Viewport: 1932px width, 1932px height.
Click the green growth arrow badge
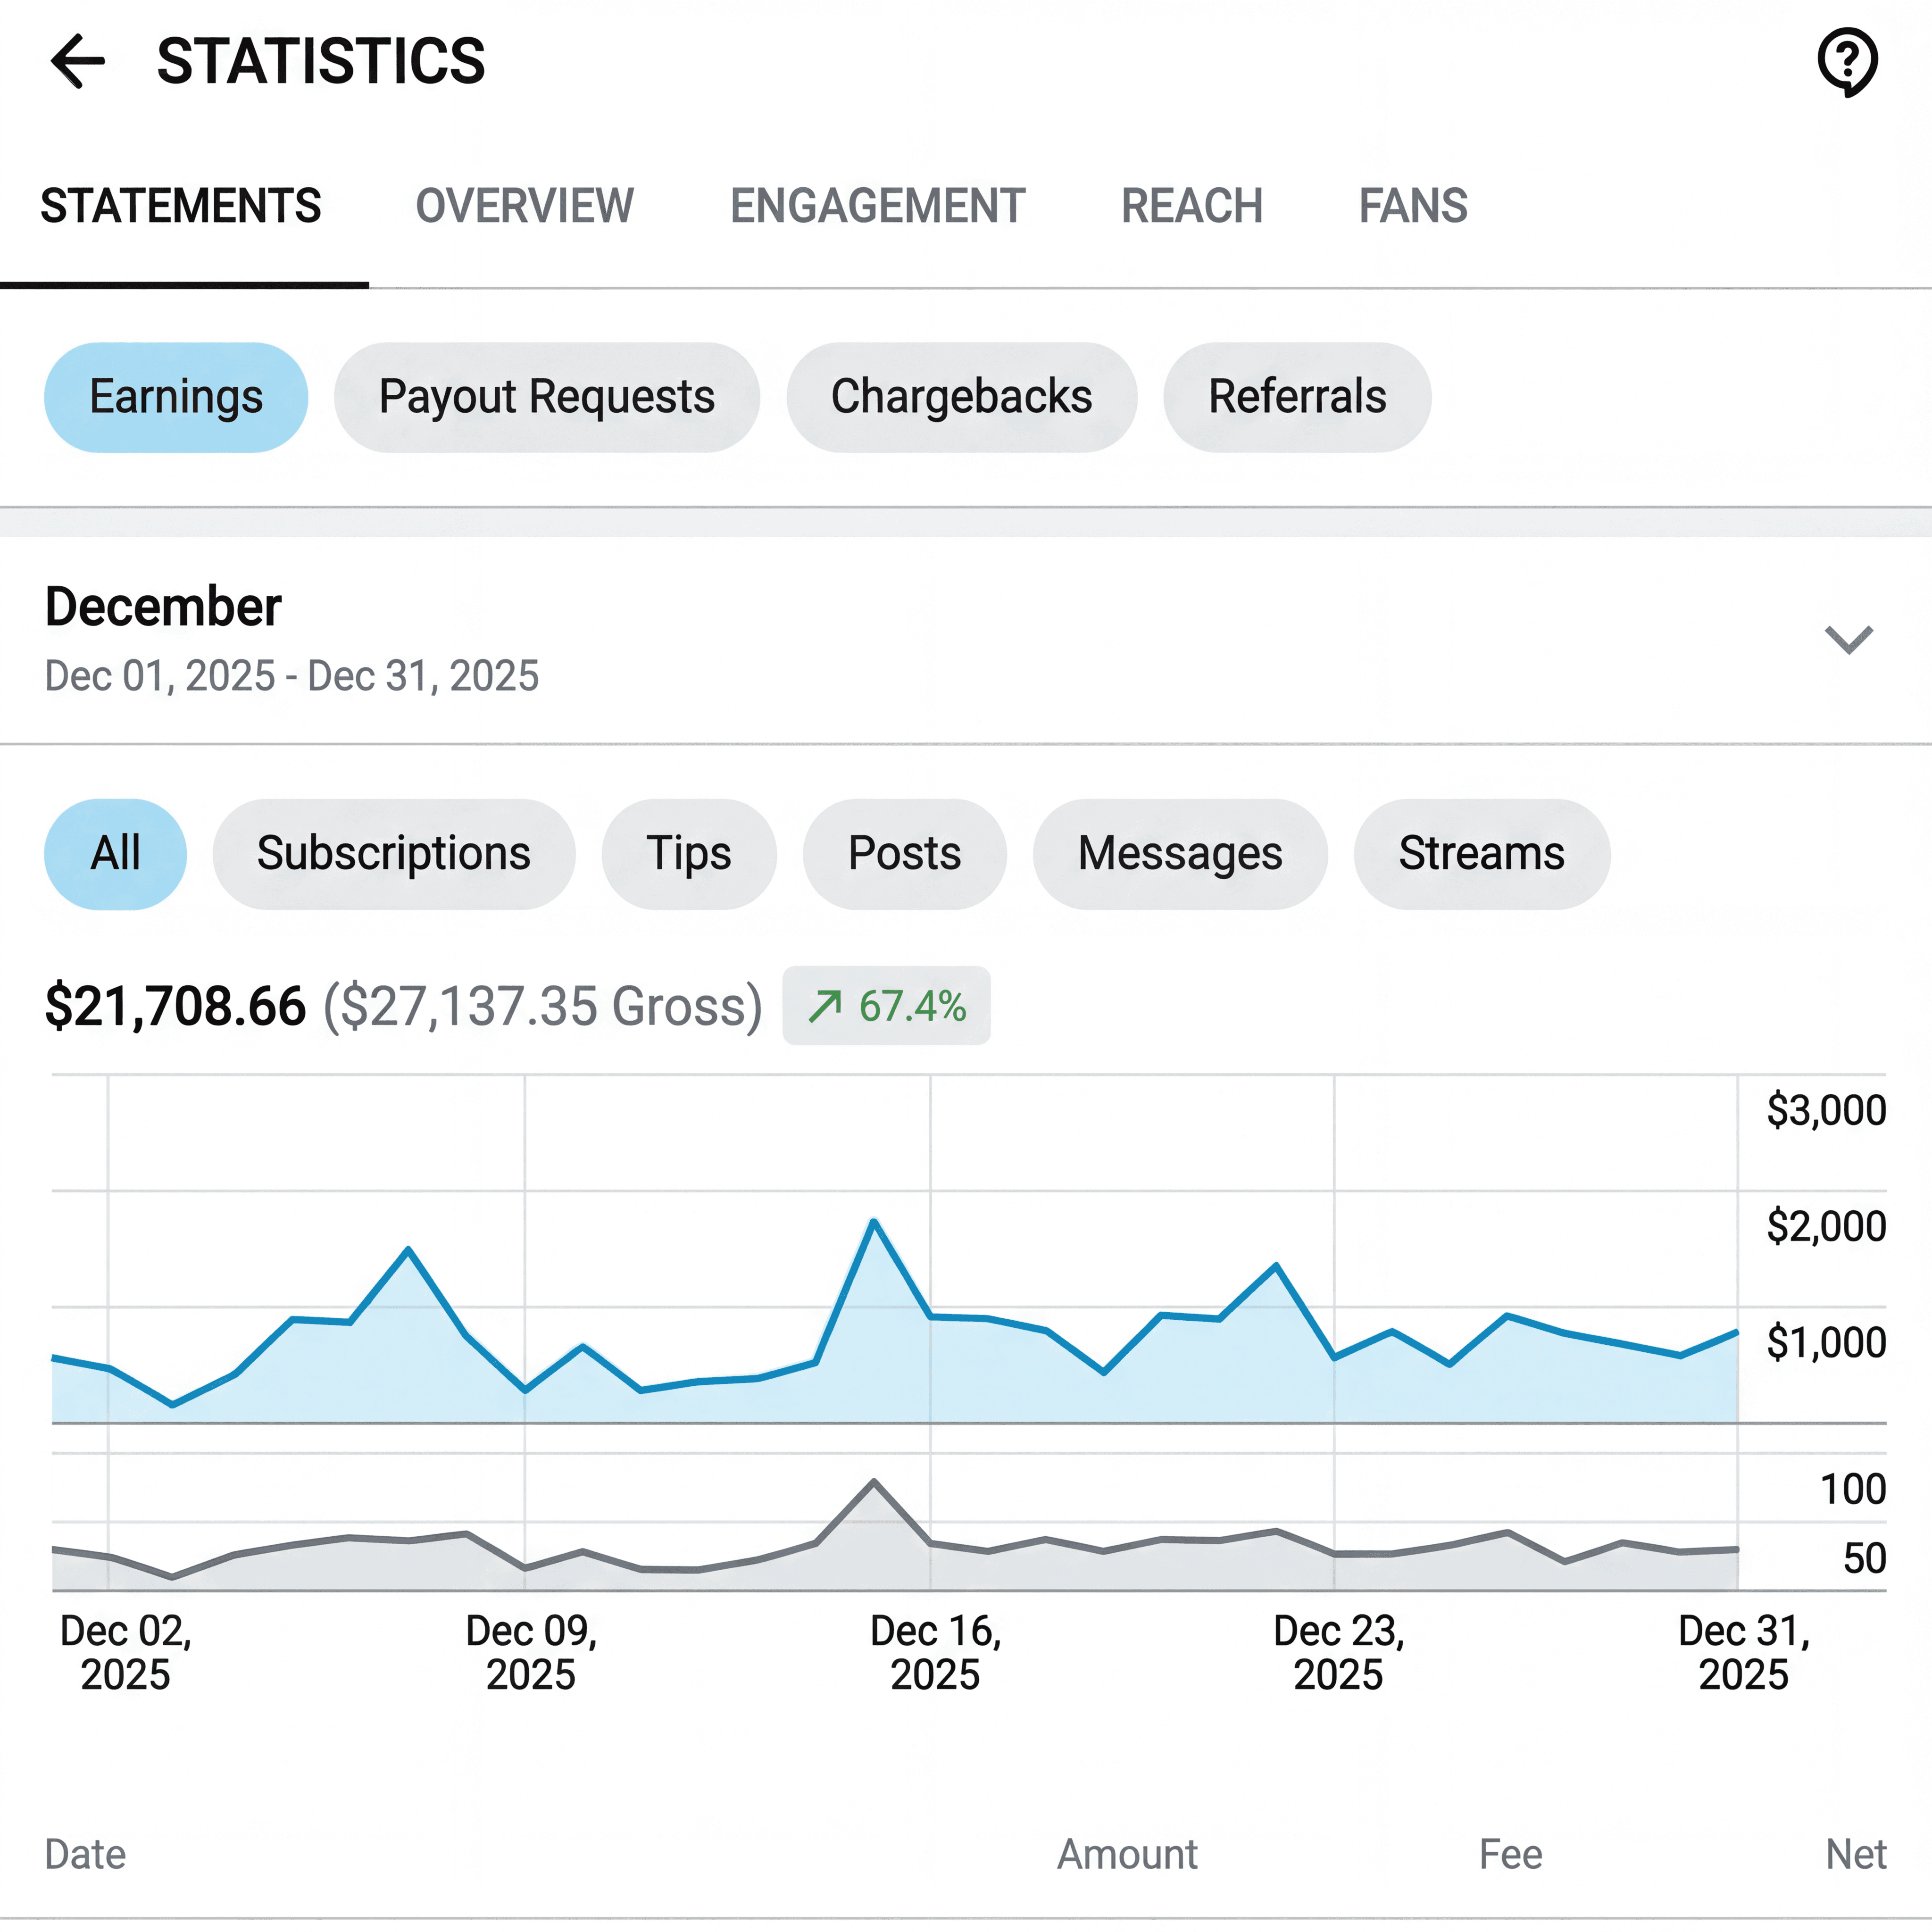click(x=886, y=1006)
